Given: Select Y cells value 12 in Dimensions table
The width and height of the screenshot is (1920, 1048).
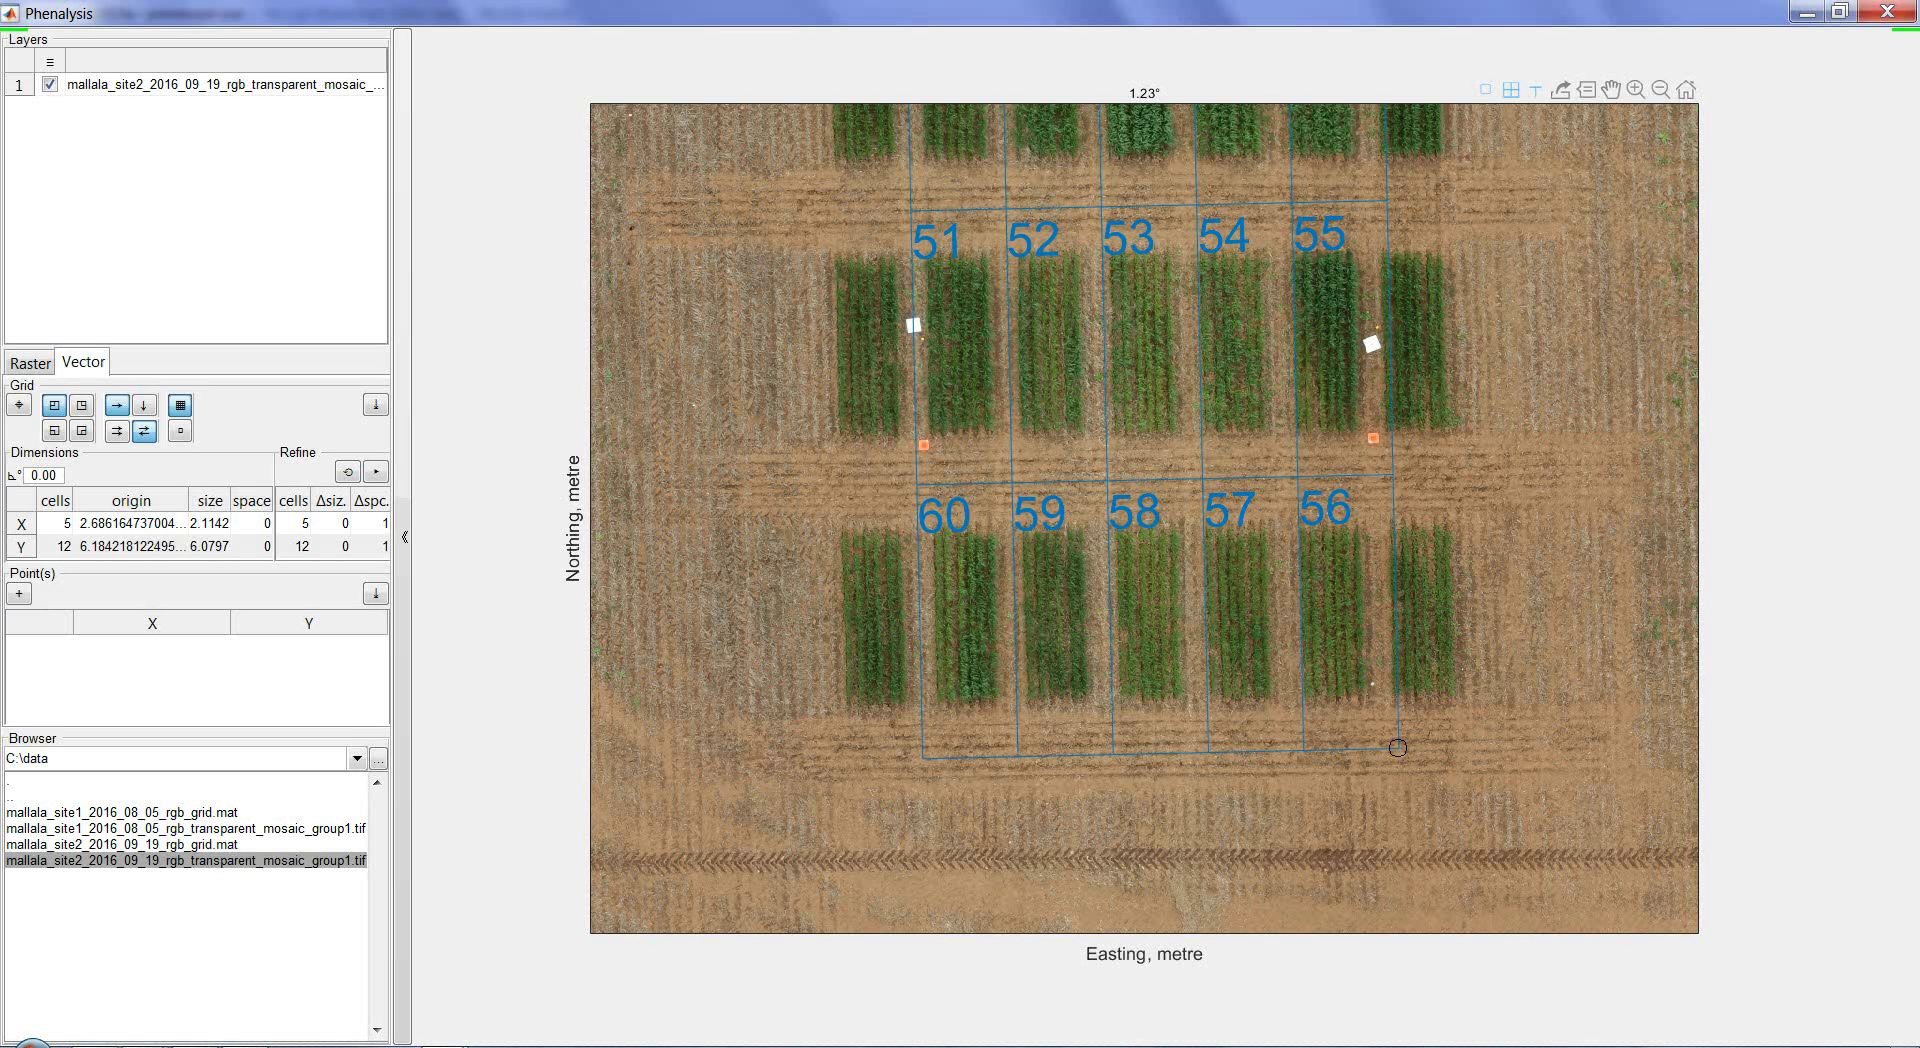Looking at the screenshot, I should [x=55, y=546].
